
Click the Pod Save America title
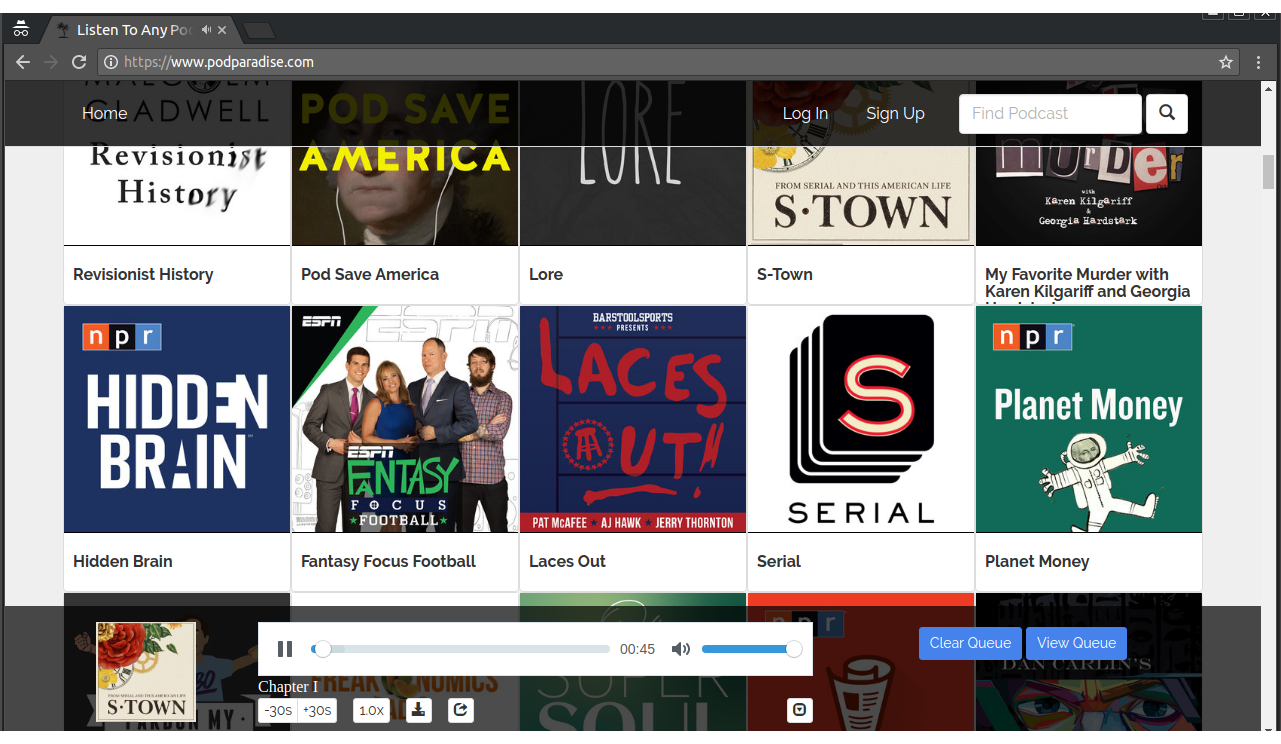[370, 274]
